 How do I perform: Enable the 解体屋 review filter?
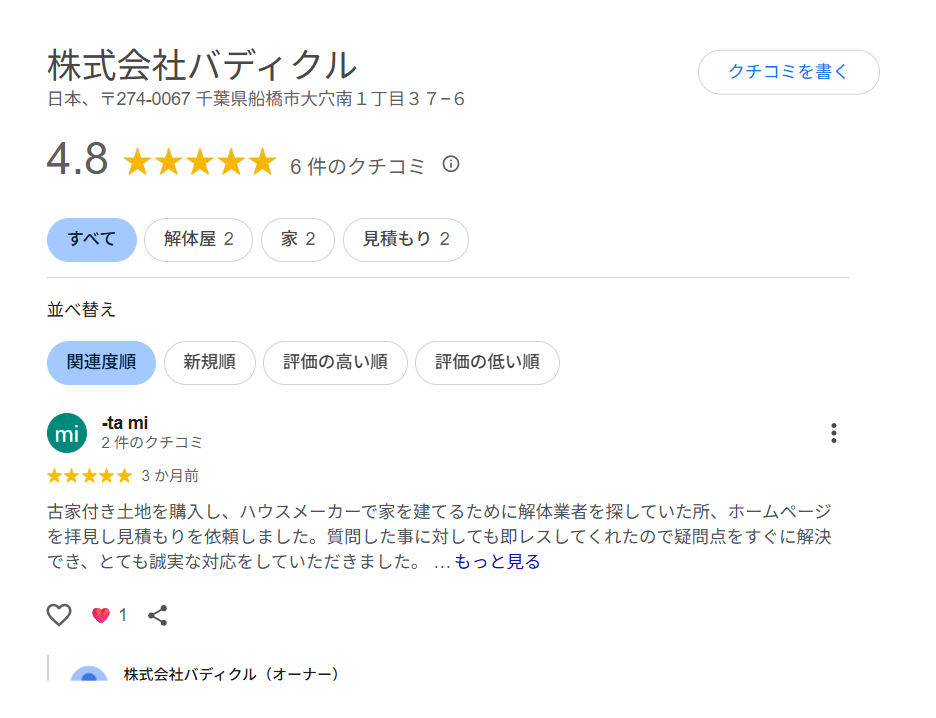click(x=198, y=239)
